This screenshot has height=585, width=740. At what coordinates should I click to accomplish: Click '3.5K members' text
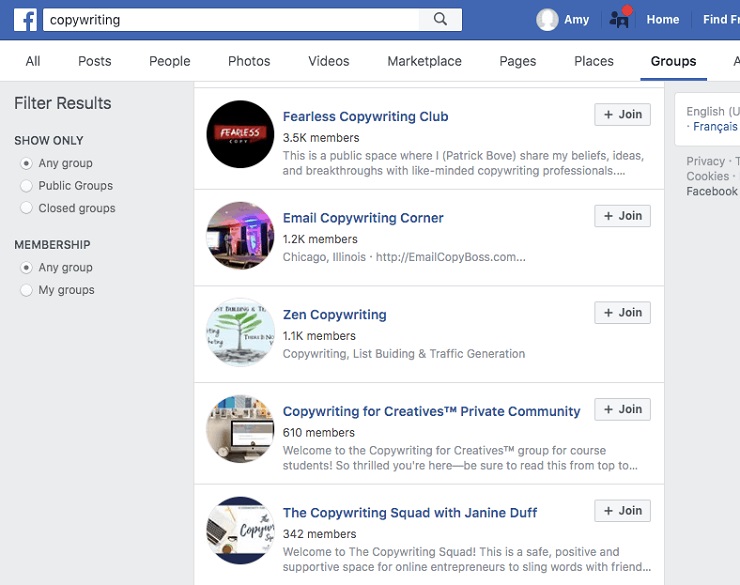(321, 138)
